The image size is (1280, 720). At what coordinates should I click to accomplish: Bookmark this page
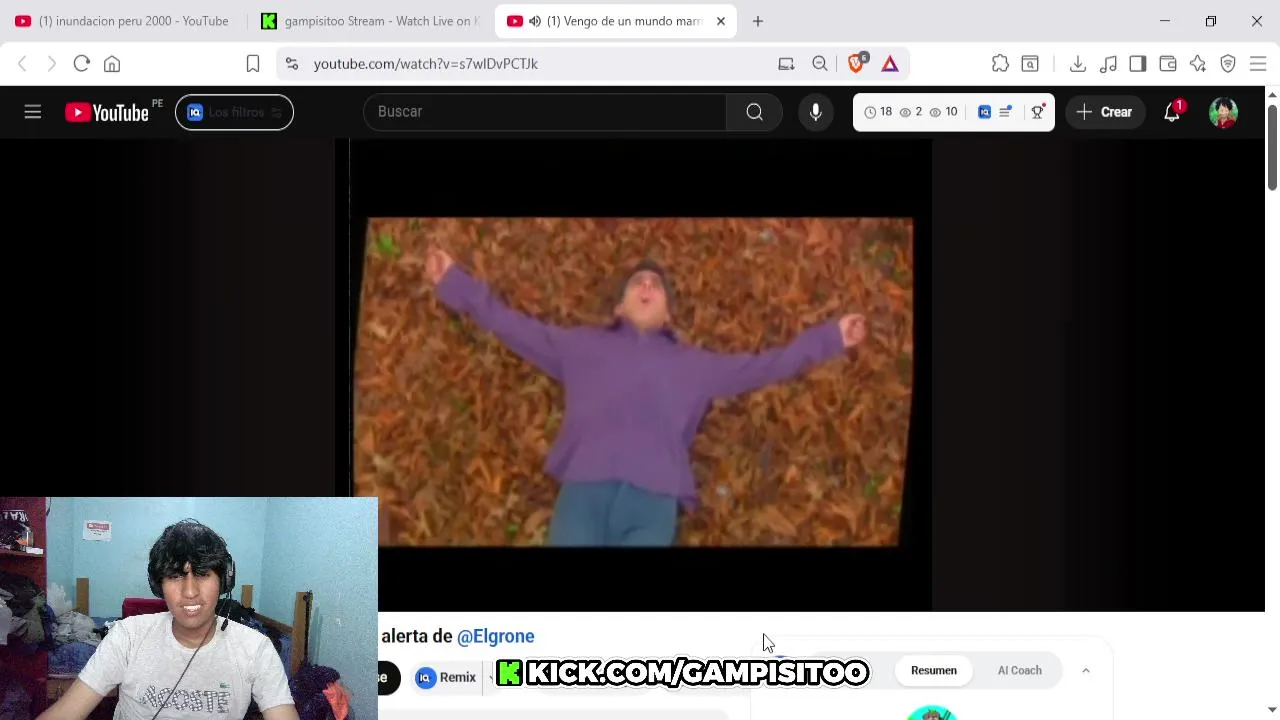coord(253,64)
